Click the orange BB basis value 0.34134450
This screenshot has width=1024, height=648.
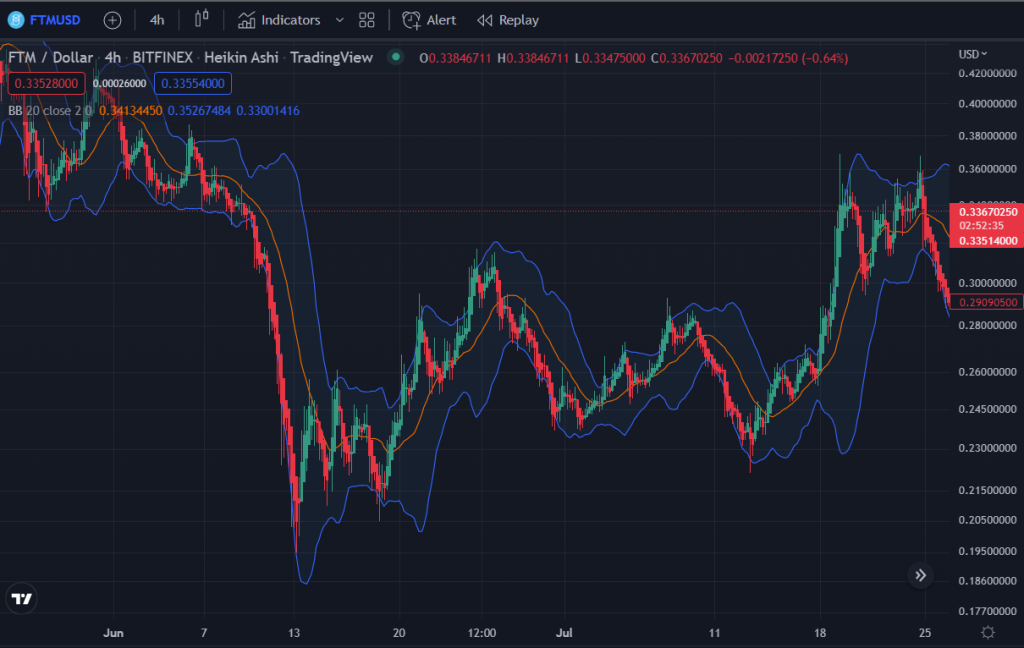pos(131,110)
